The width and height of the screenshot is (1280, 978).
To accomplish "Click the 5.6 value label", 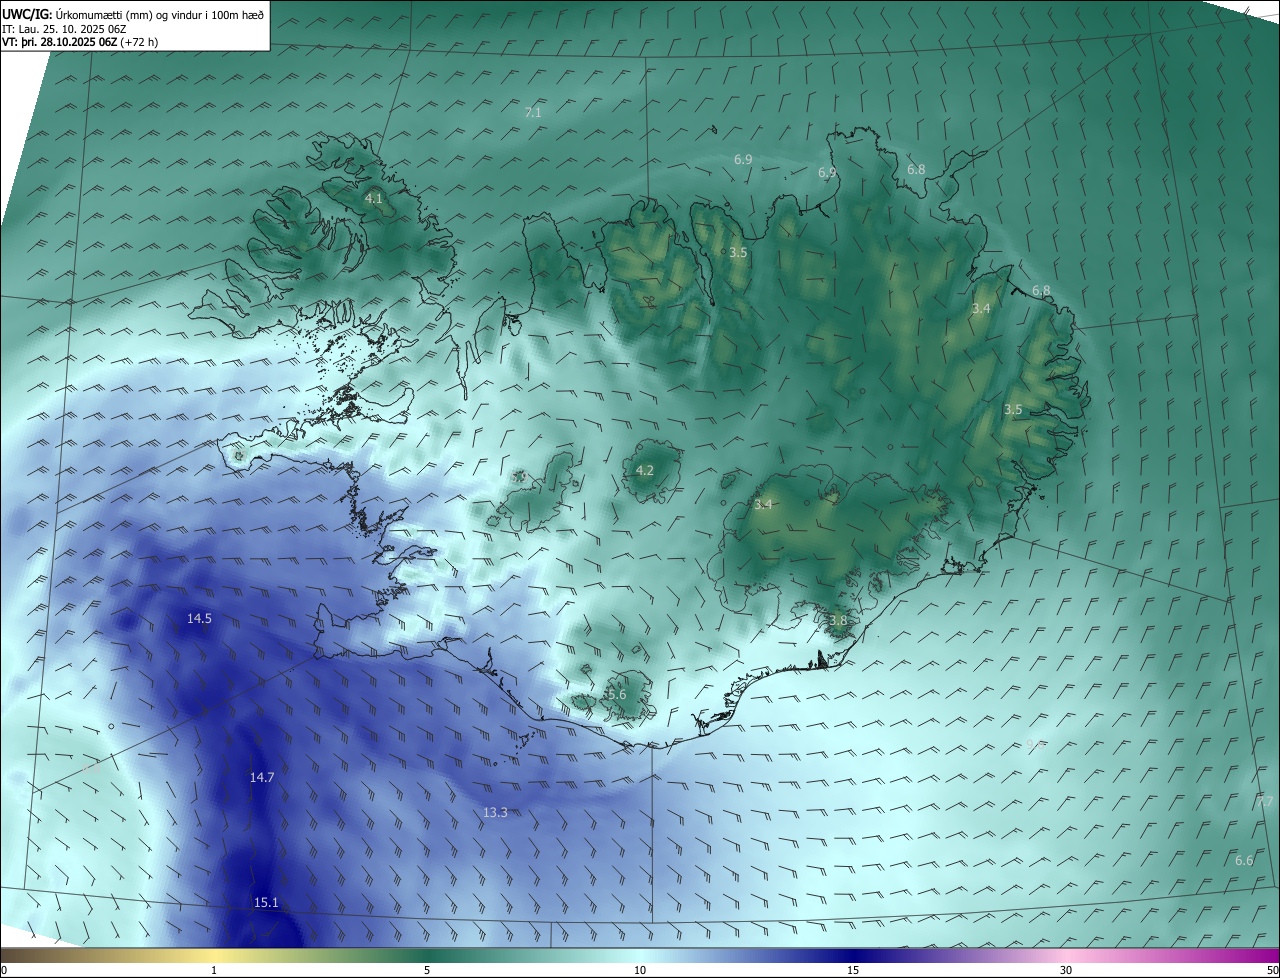I will coord(616,694).
